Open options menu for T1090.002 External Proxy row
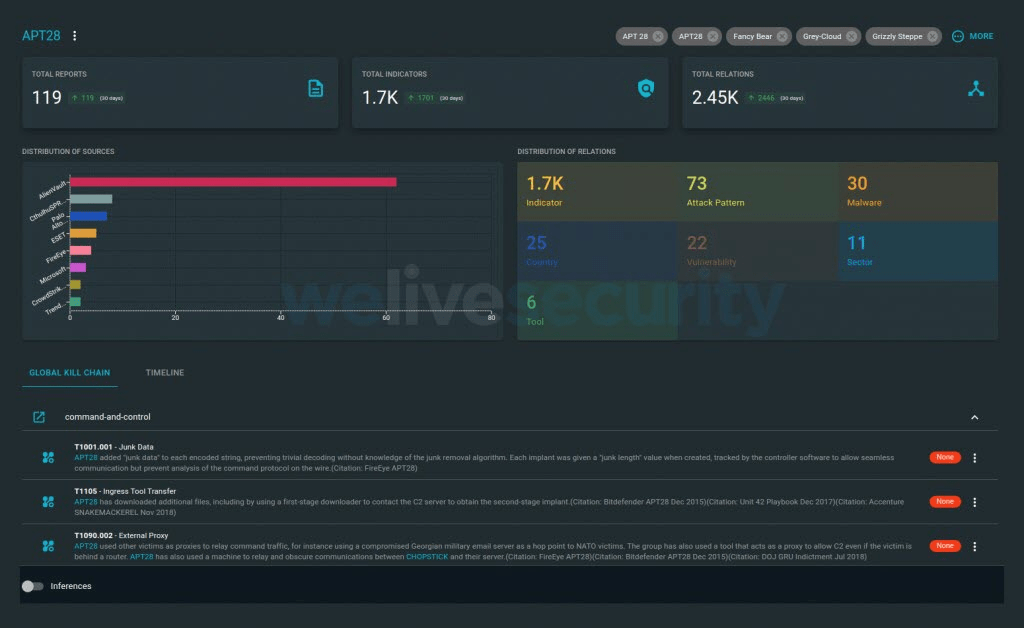This screenshot has height=628, width=1024. (975, 547)
